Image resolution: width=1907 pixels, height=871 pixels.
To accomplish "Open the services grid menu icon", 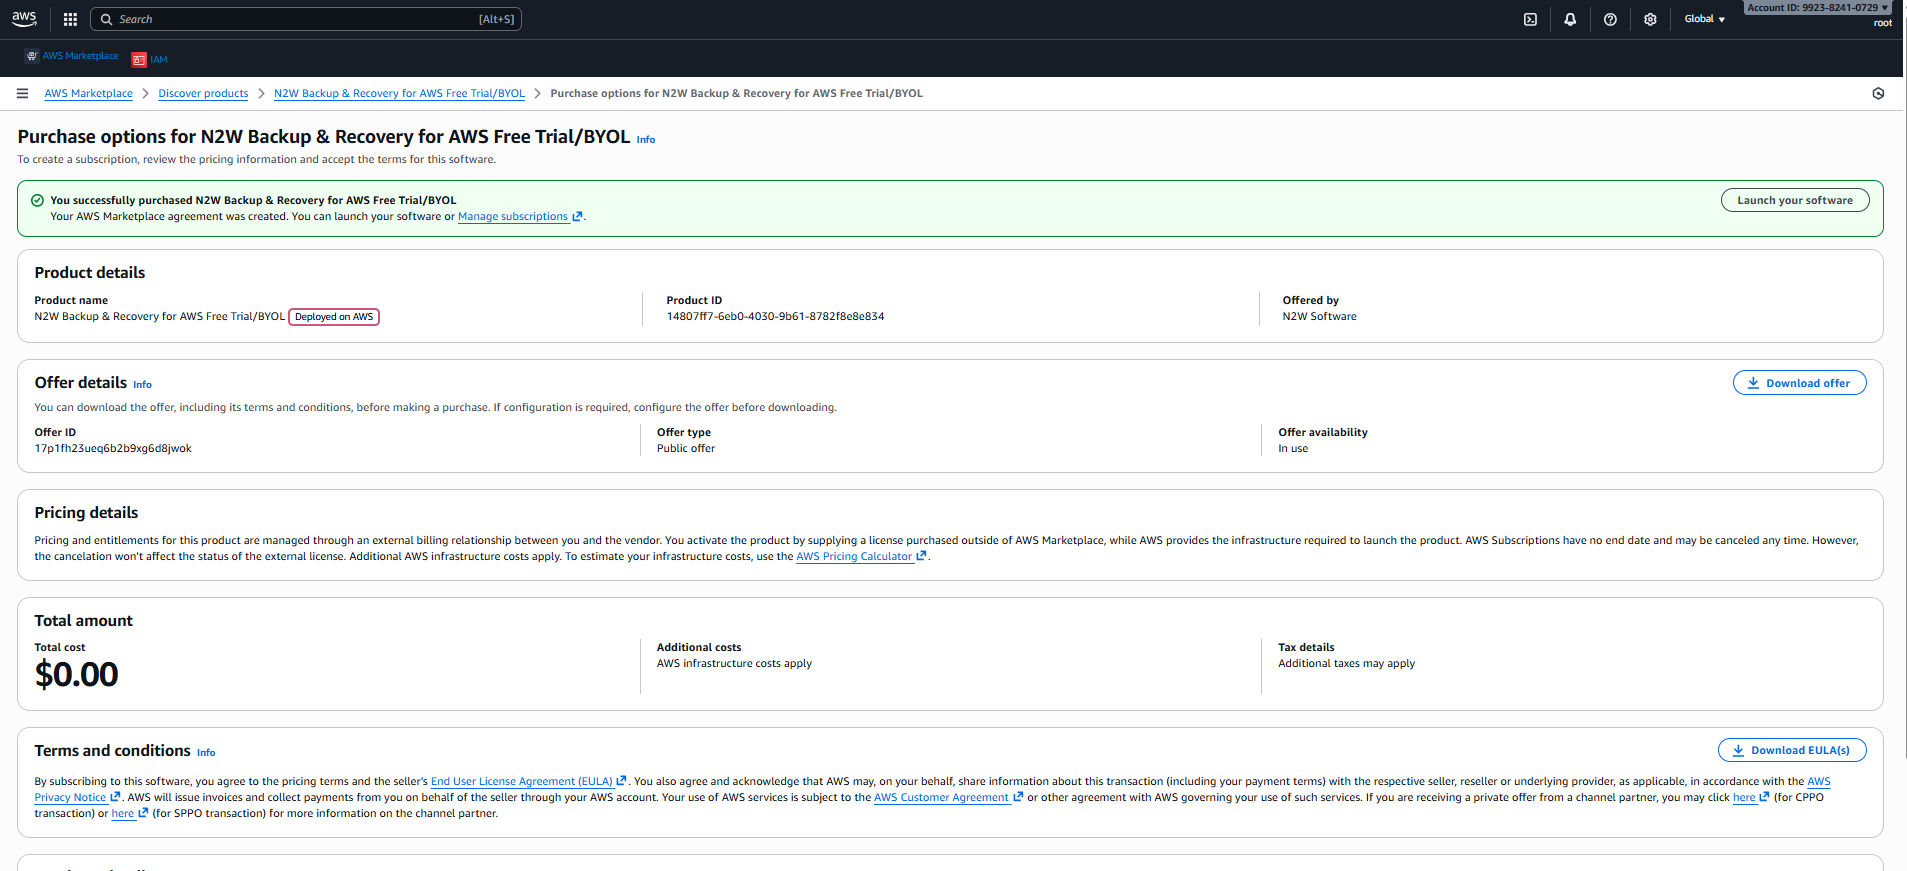I will click(x=70, y=19).
